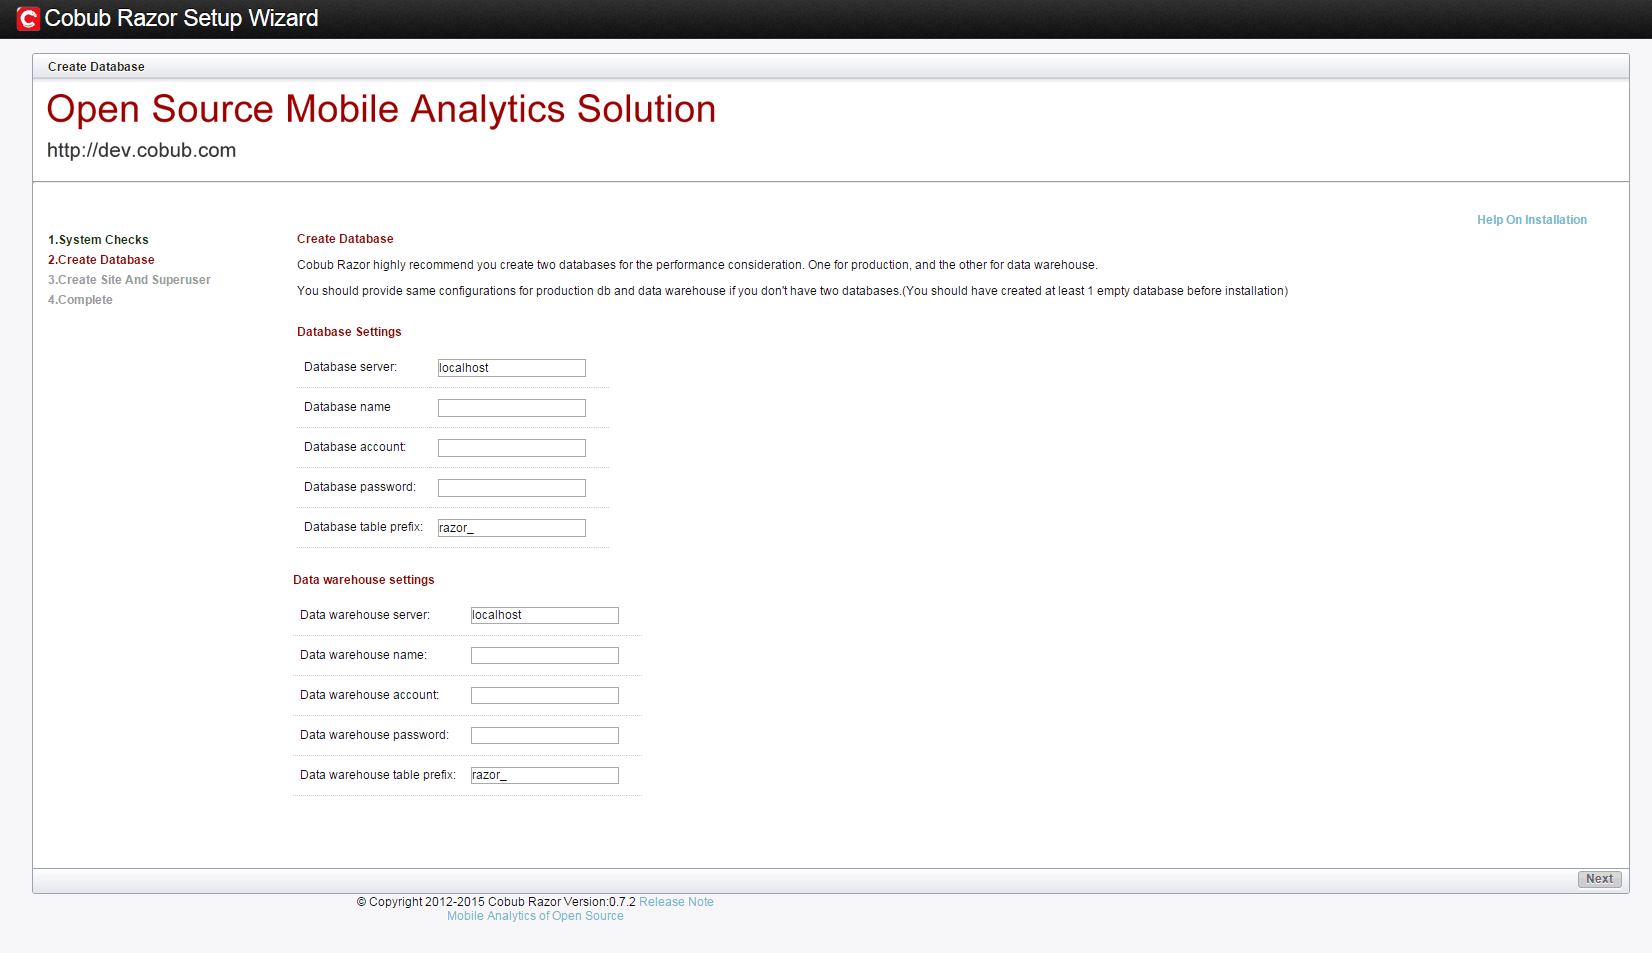The width and height of the screenshot is (1652, 953).
Task: Click the Open Source Mobile Analytics Solution heading
Action: 381,109
